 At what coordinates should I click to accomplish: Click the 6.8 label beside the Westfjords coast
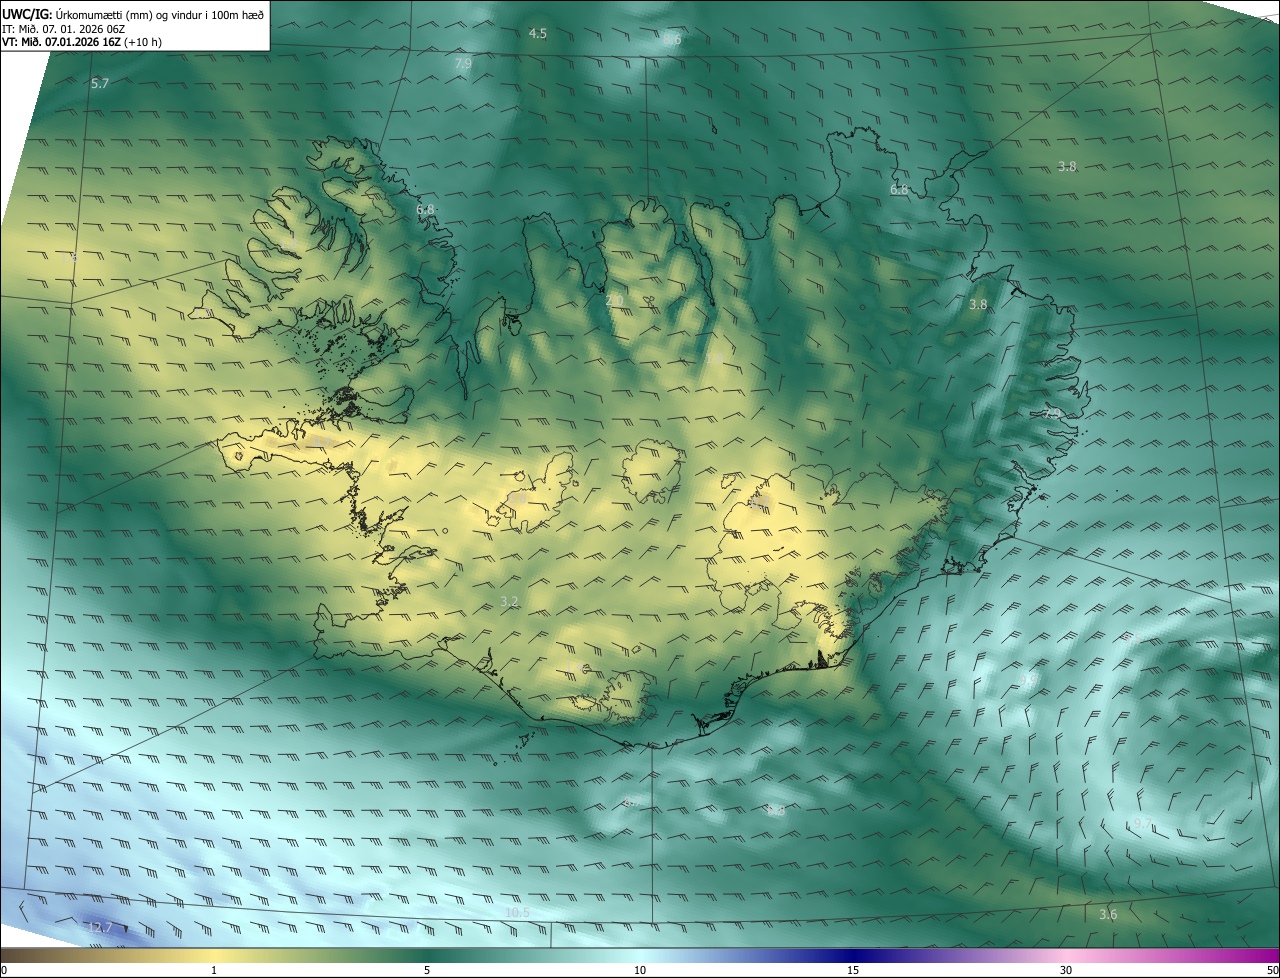[x=425, y=210]
